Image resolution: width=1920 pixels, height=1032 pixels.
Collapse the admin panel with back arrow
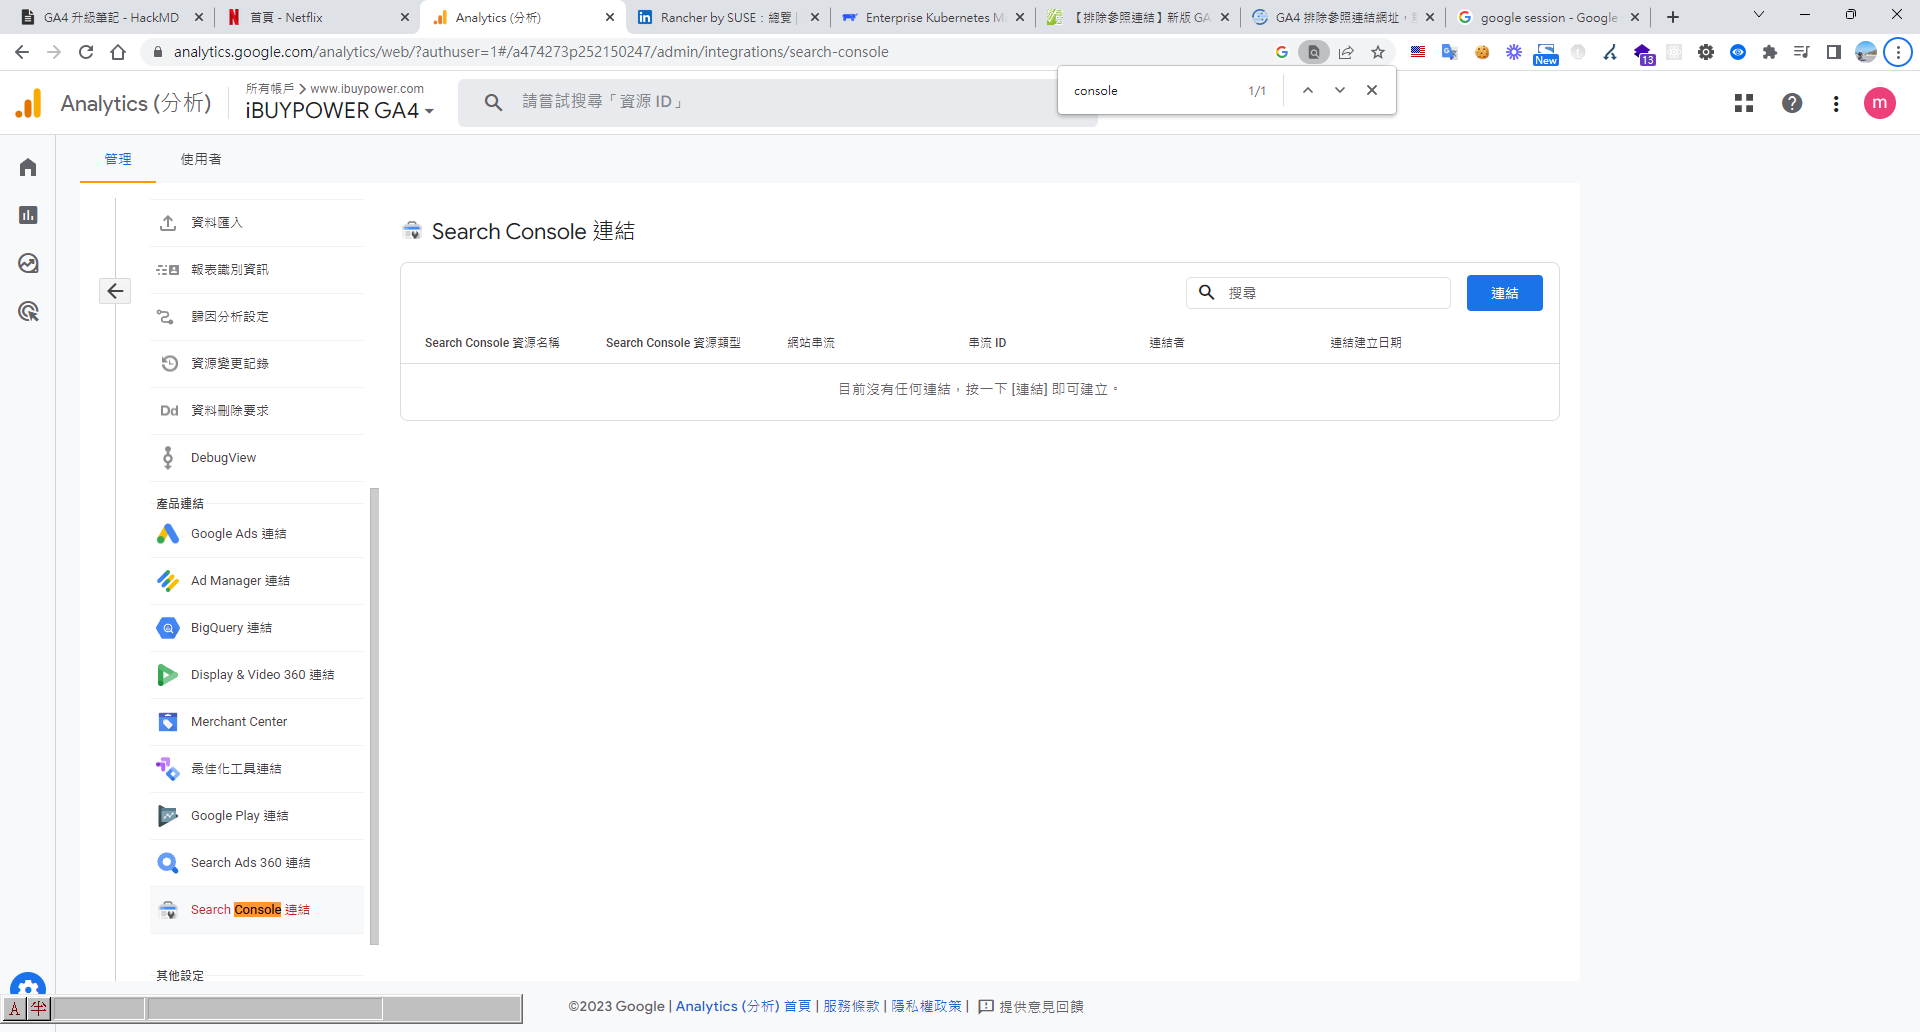point(115,291)
